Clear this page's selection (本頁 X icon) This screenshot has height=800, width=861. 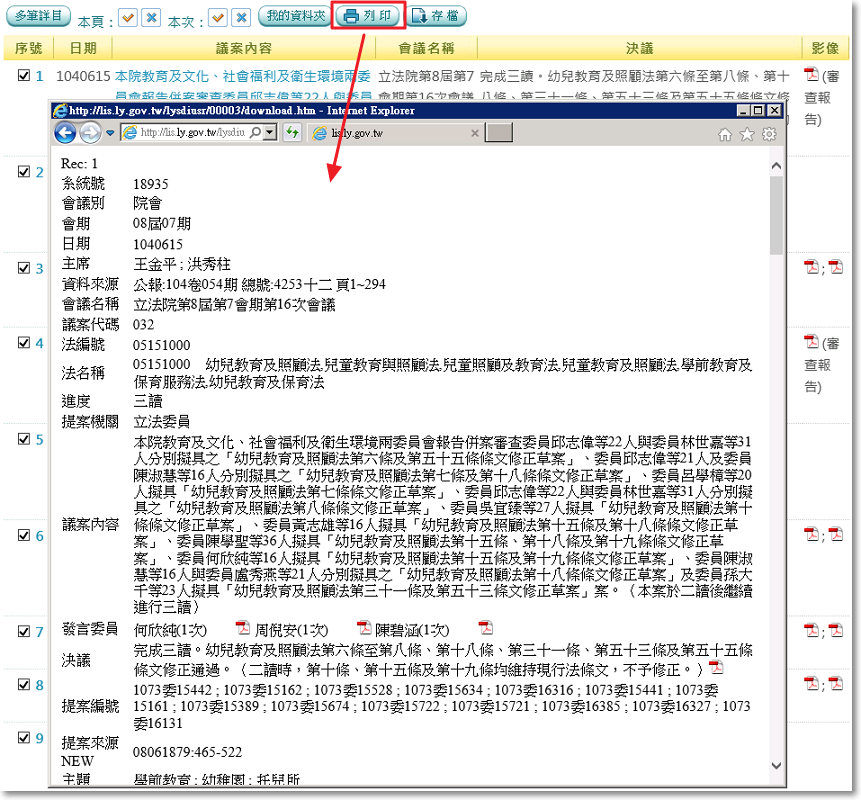(x=150, y=18)
